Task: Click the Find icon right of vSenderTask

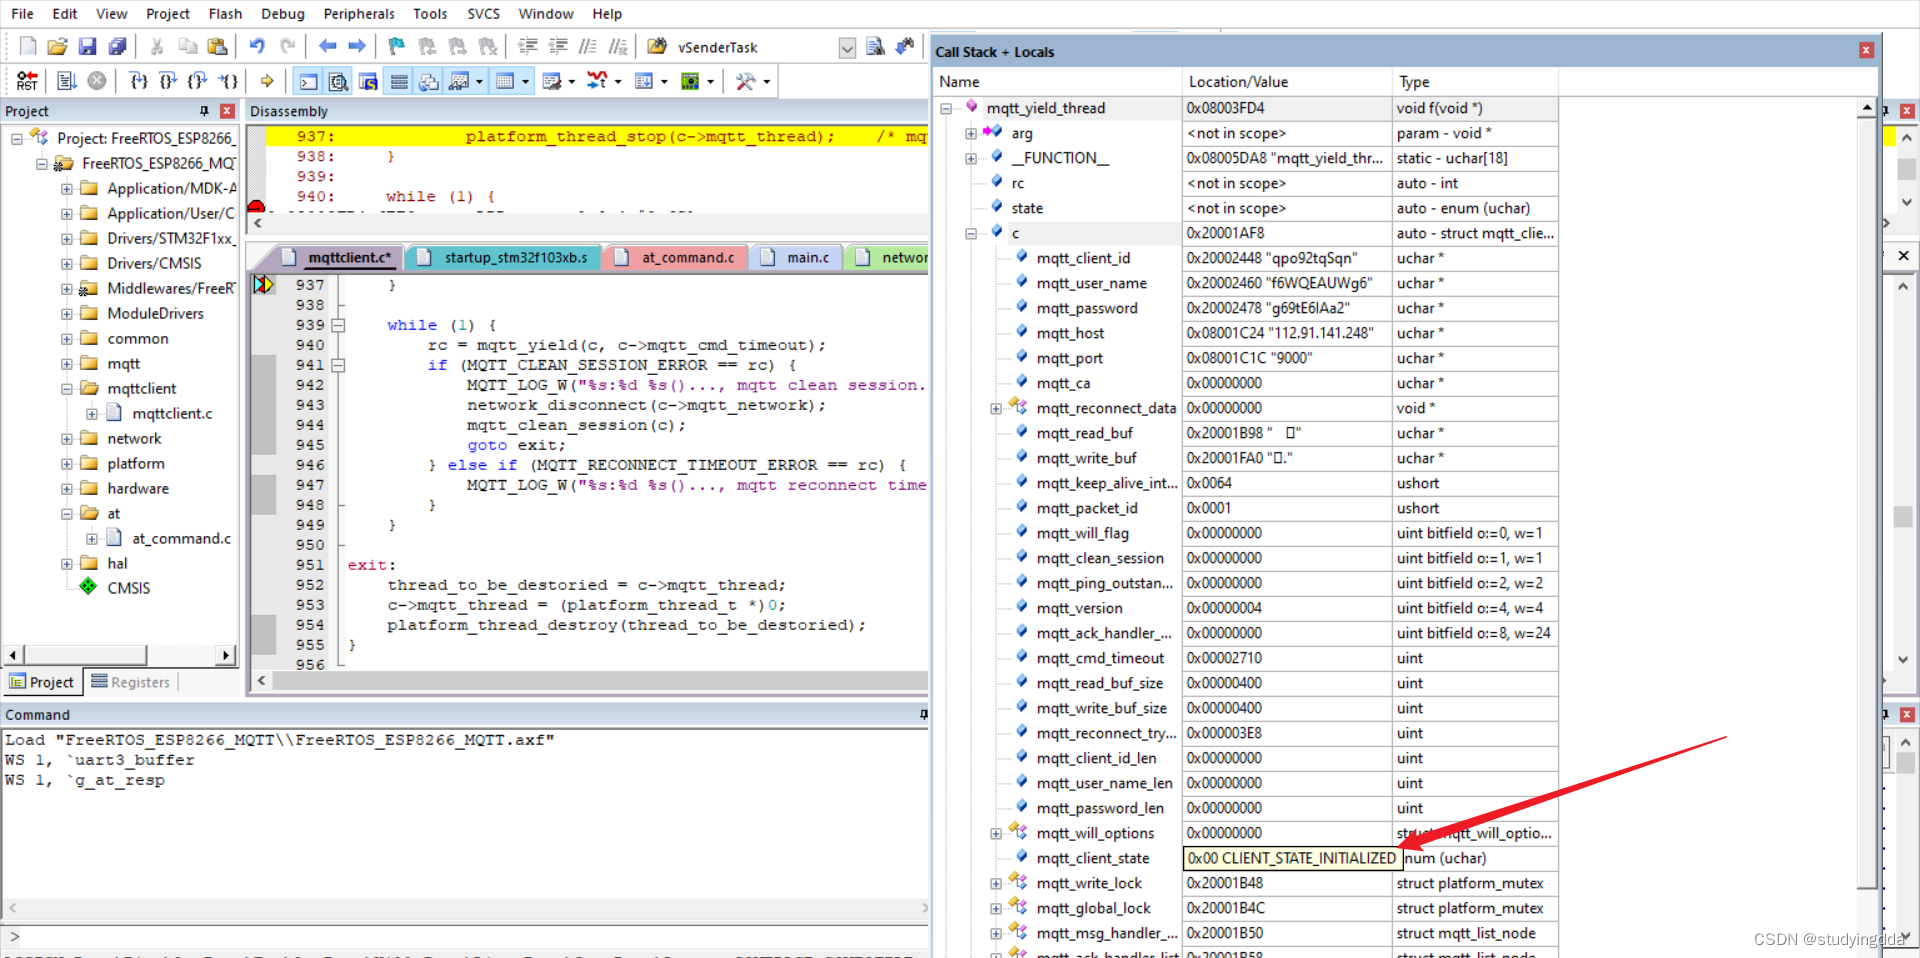Action: pos(875,46)
